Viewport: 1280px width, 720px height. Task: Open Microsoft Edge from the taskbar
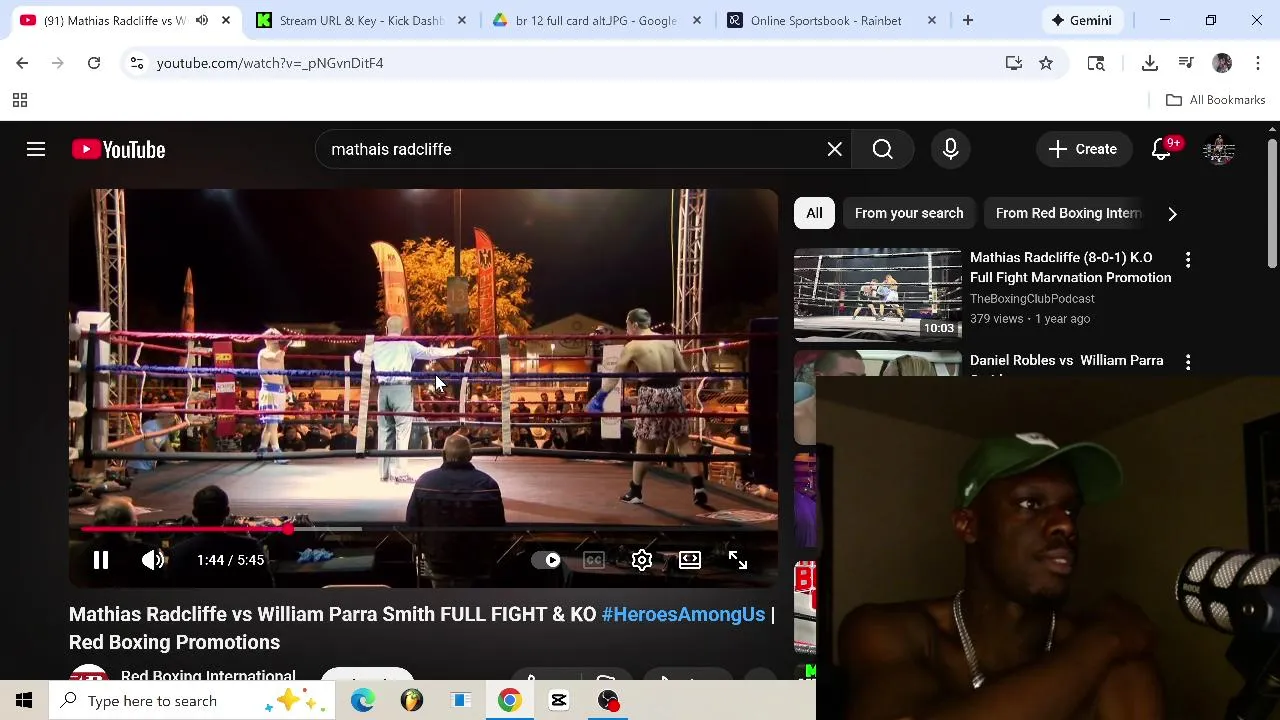363,701
